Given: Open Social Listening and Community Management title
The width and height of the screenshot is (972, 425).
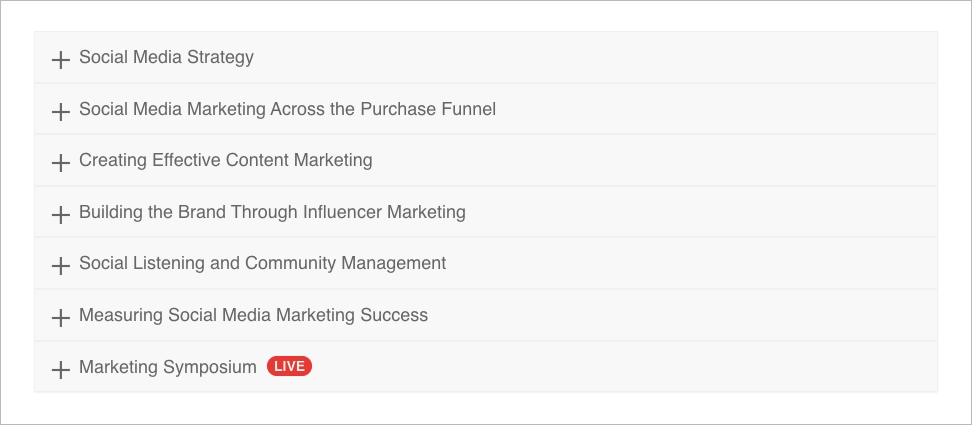Looking at the screenshot, I should pos(262,264).
